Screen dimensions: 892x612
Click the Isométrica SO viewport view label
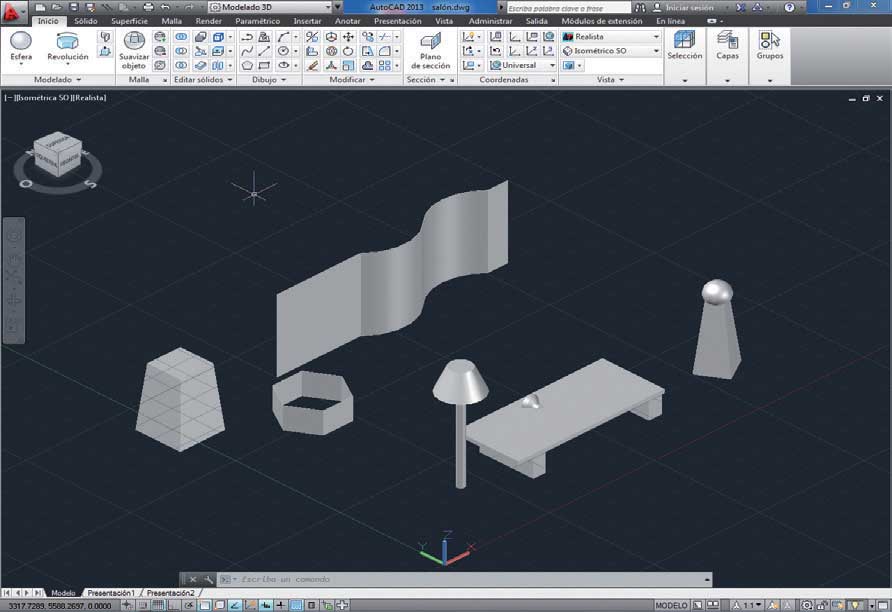tap(44, 98)
